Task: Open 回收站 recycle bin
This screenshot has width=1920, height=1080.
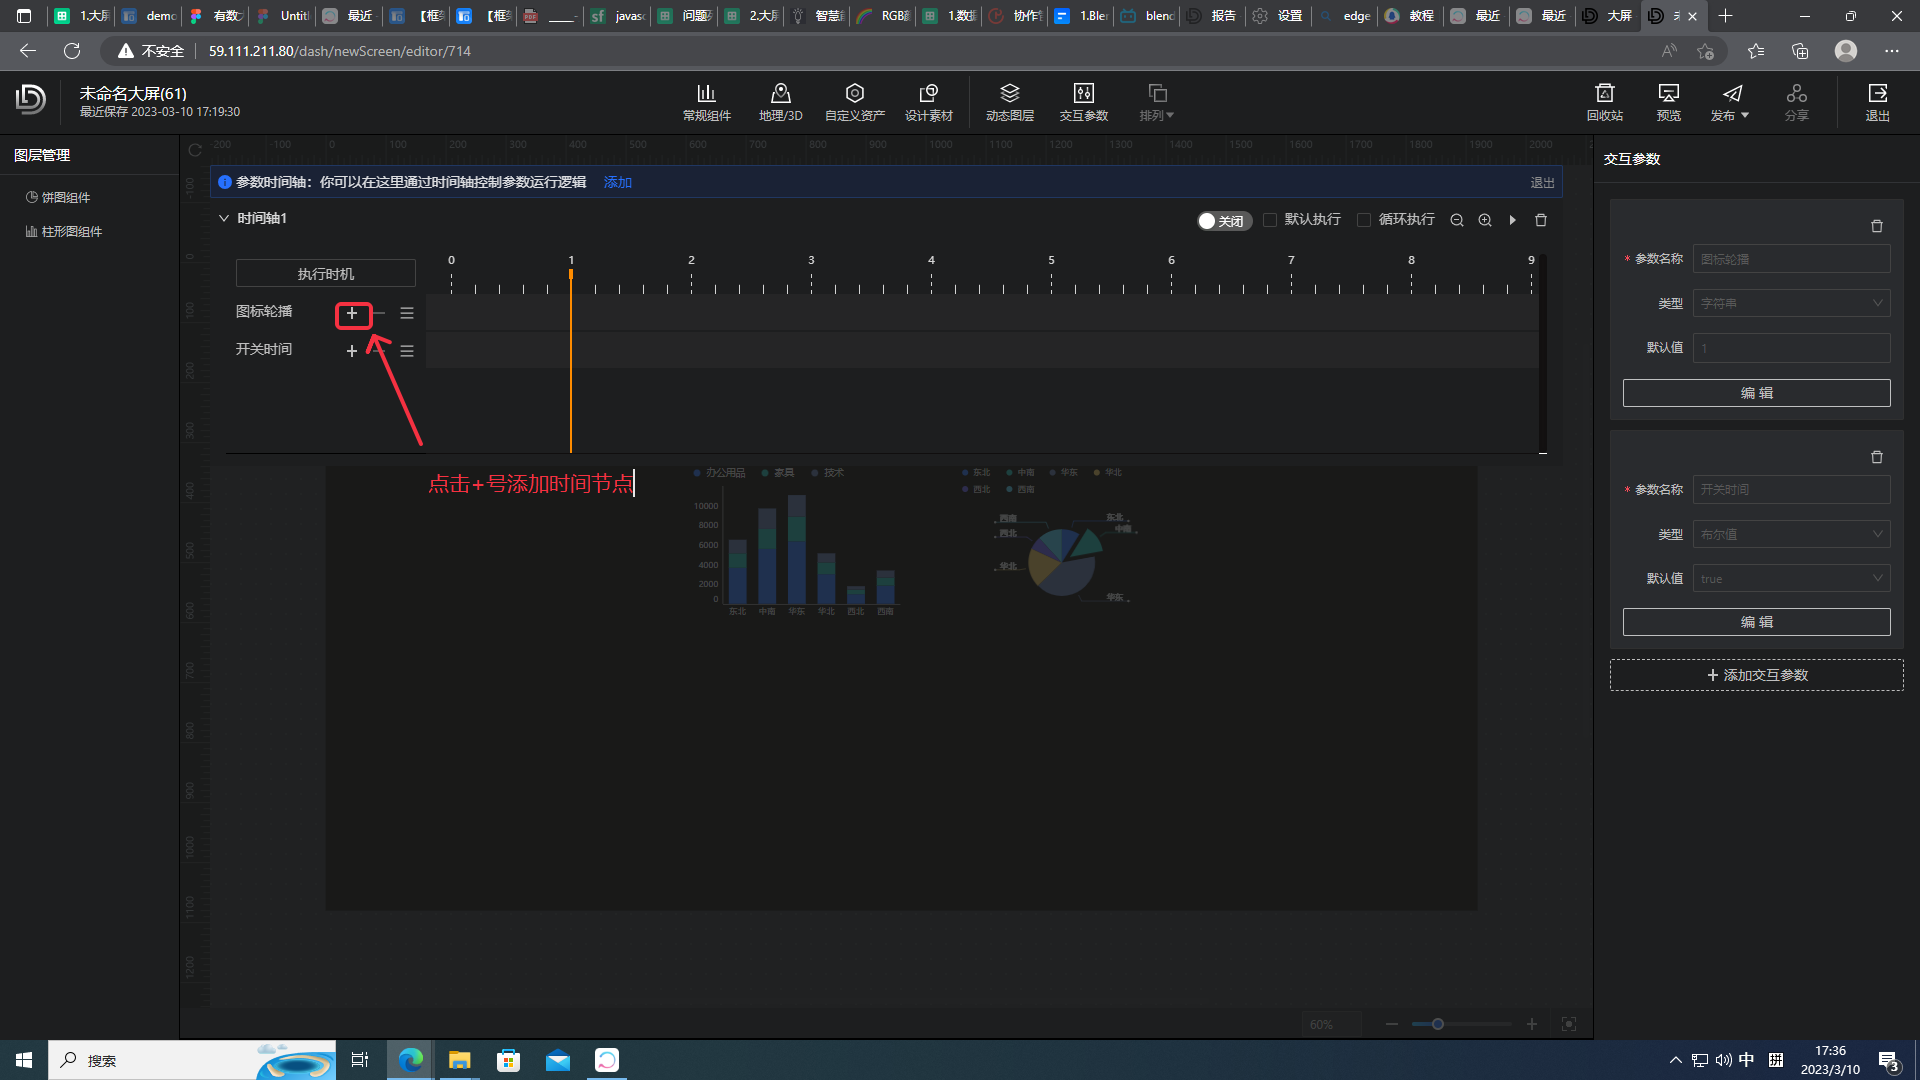Action: (x=1604, y=102)
